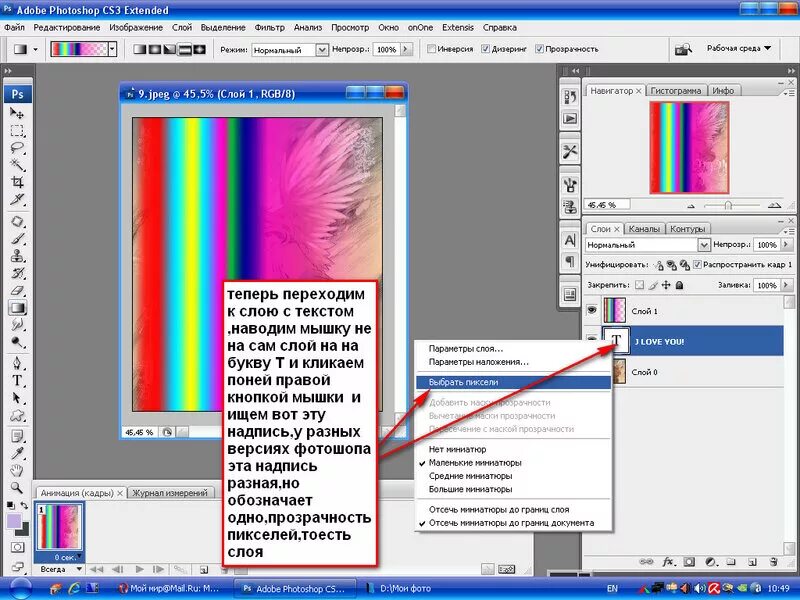800x600 pixels.
Task: Select animation frame 1 thumbnail
Action: 59,528
